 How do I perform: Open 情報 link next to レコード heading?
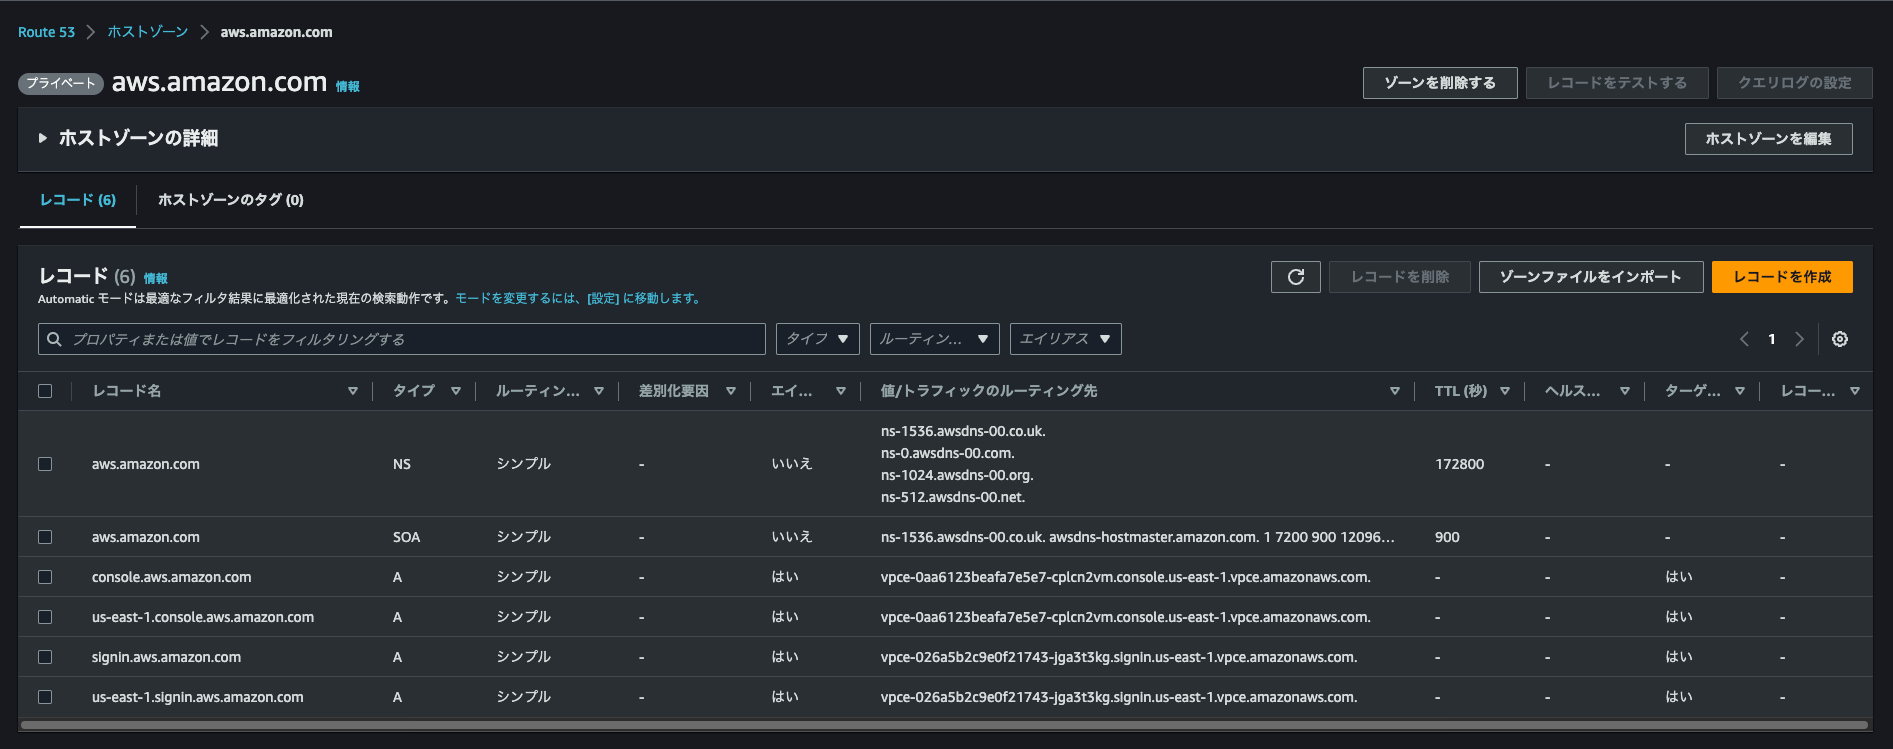(x=156, y=279)
